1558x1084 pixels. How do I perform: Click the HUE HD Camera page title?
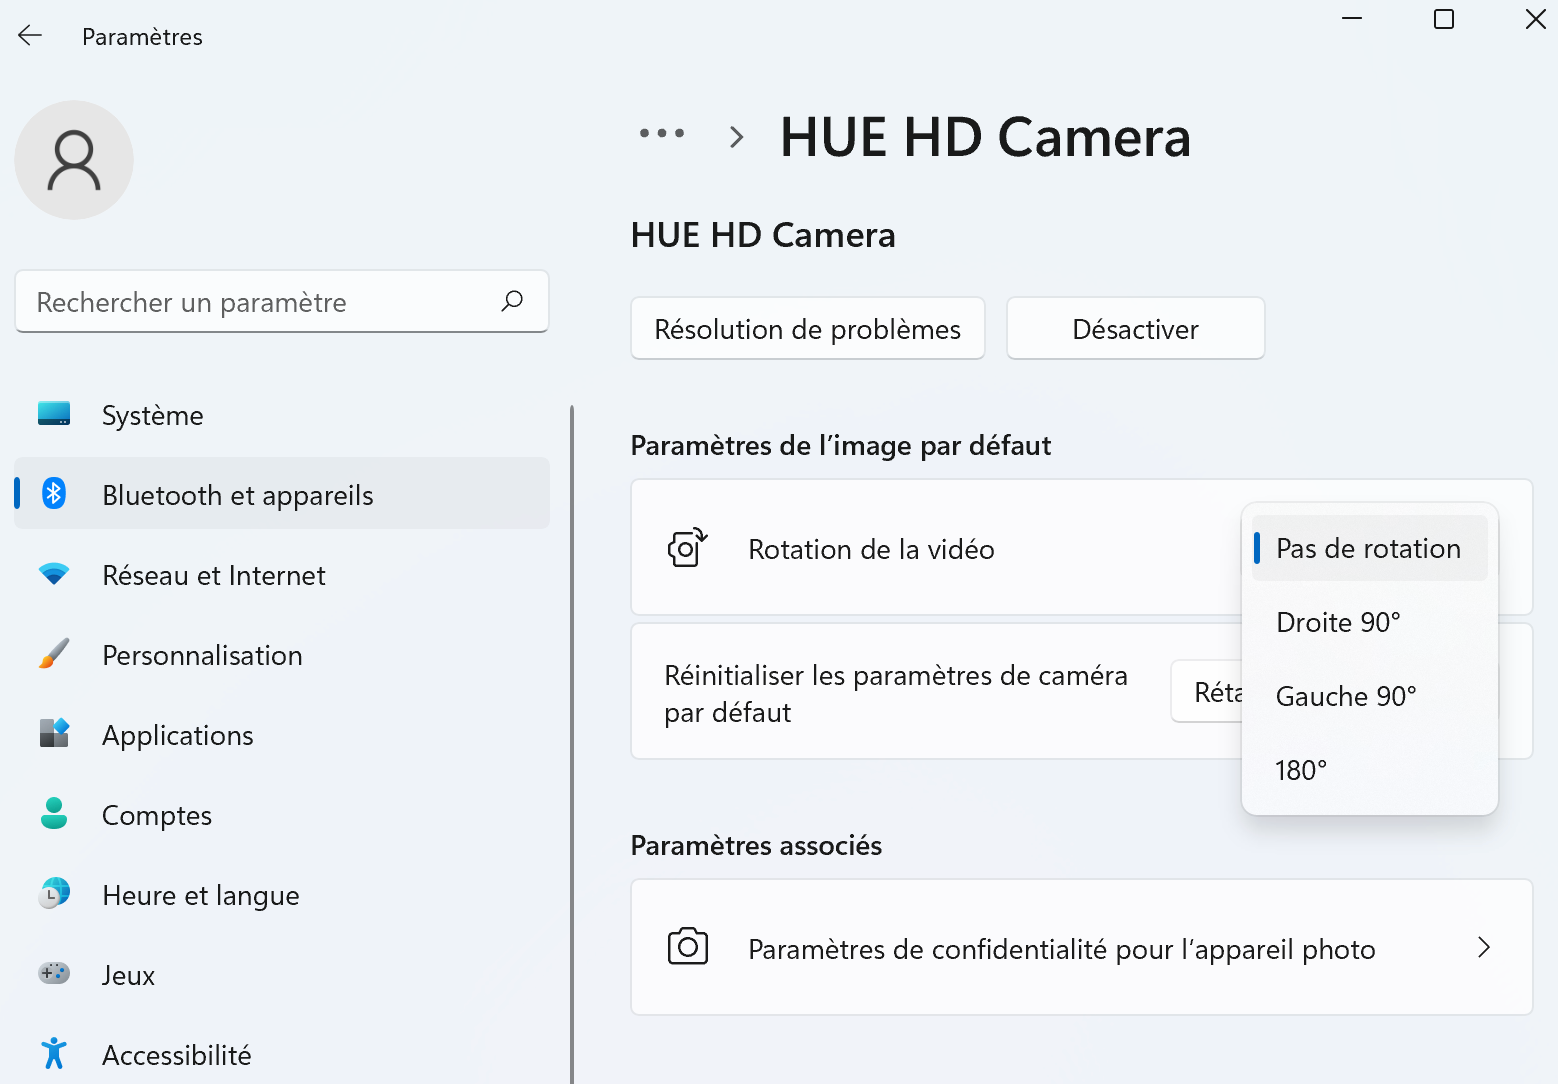coord(985,137)
